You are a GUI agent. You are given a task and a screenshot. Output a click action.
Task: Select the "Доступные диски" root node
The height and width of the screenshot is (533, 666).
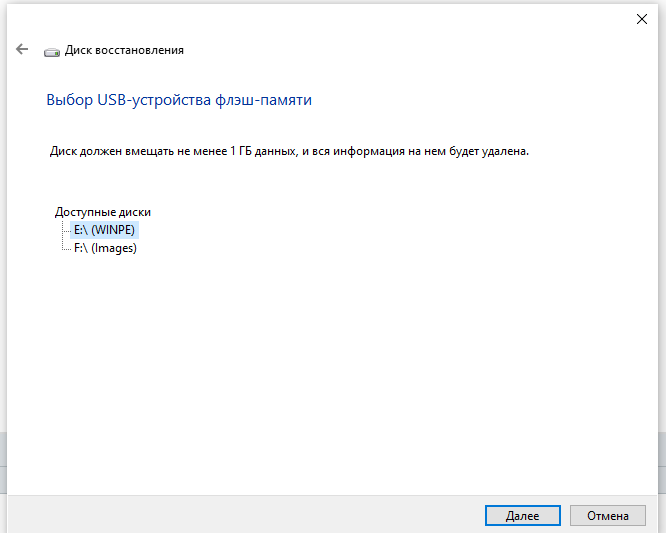click(x=103, y=212)
